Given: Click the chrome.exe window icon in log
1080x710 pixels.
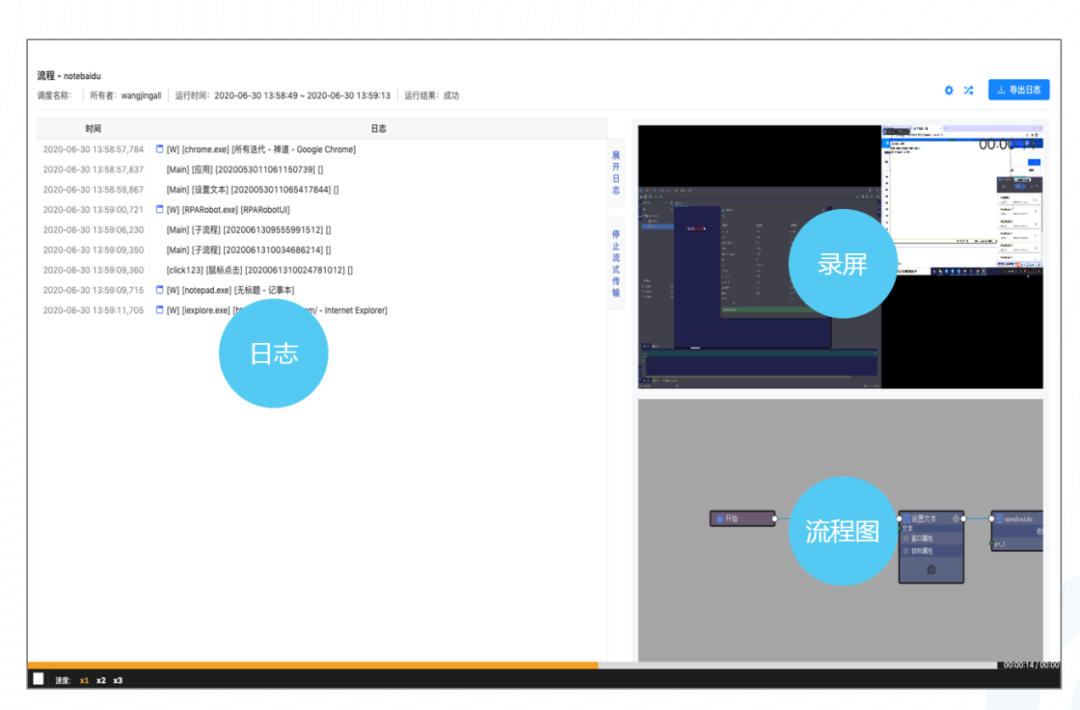Looking at the screenshot, I should click(160, 149).
